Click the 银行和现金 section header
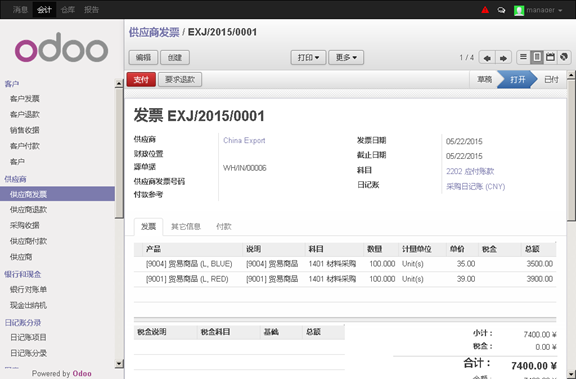 coord(23,274)
